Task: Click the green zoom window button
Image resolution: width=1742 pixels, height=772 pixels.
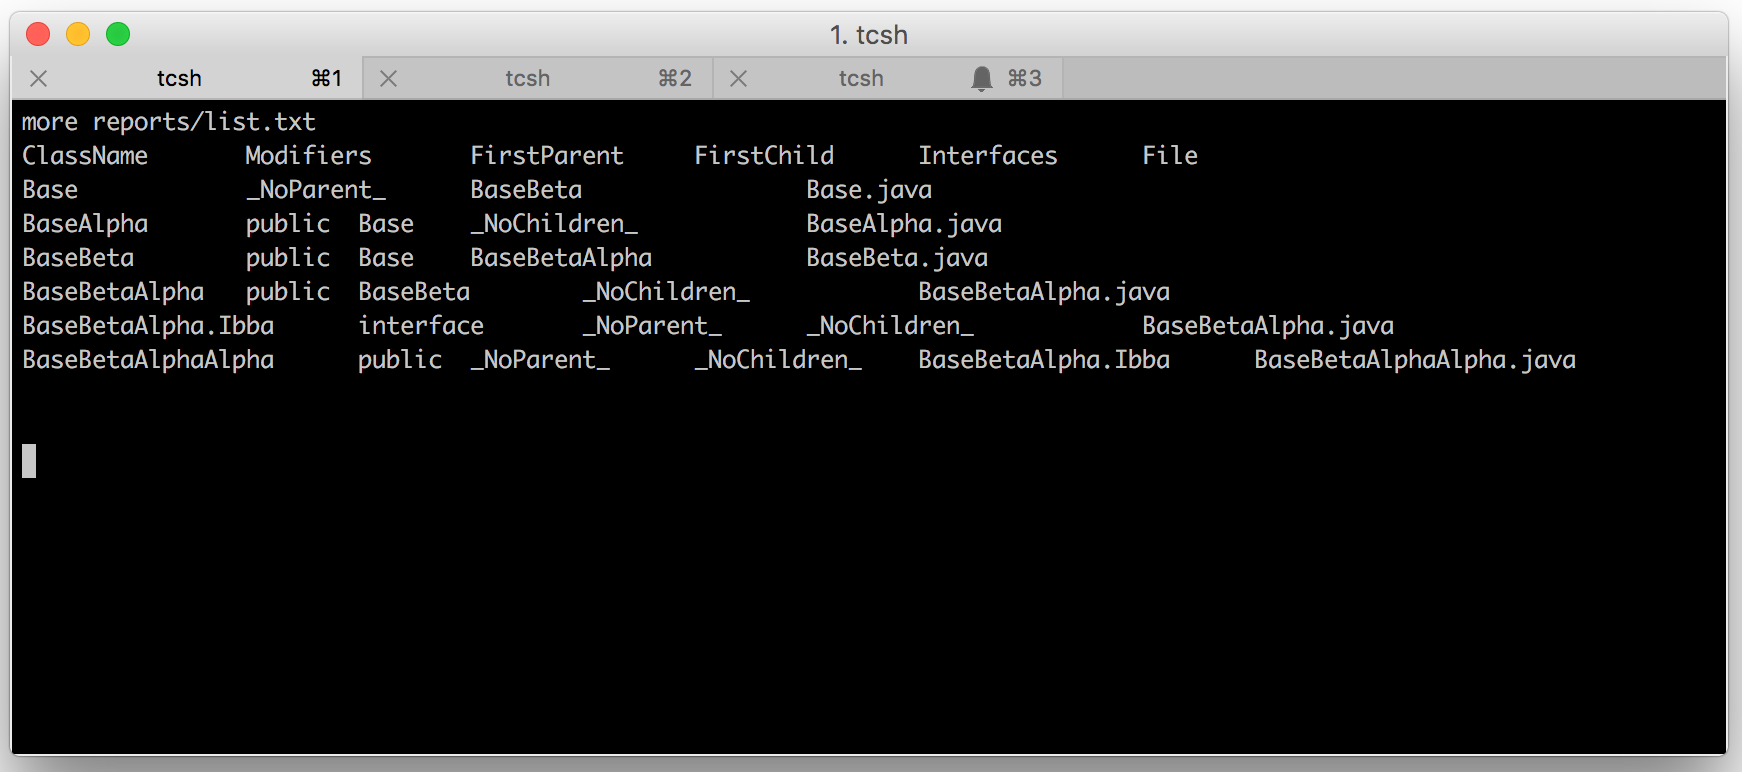Action: (x=118, y=34)
